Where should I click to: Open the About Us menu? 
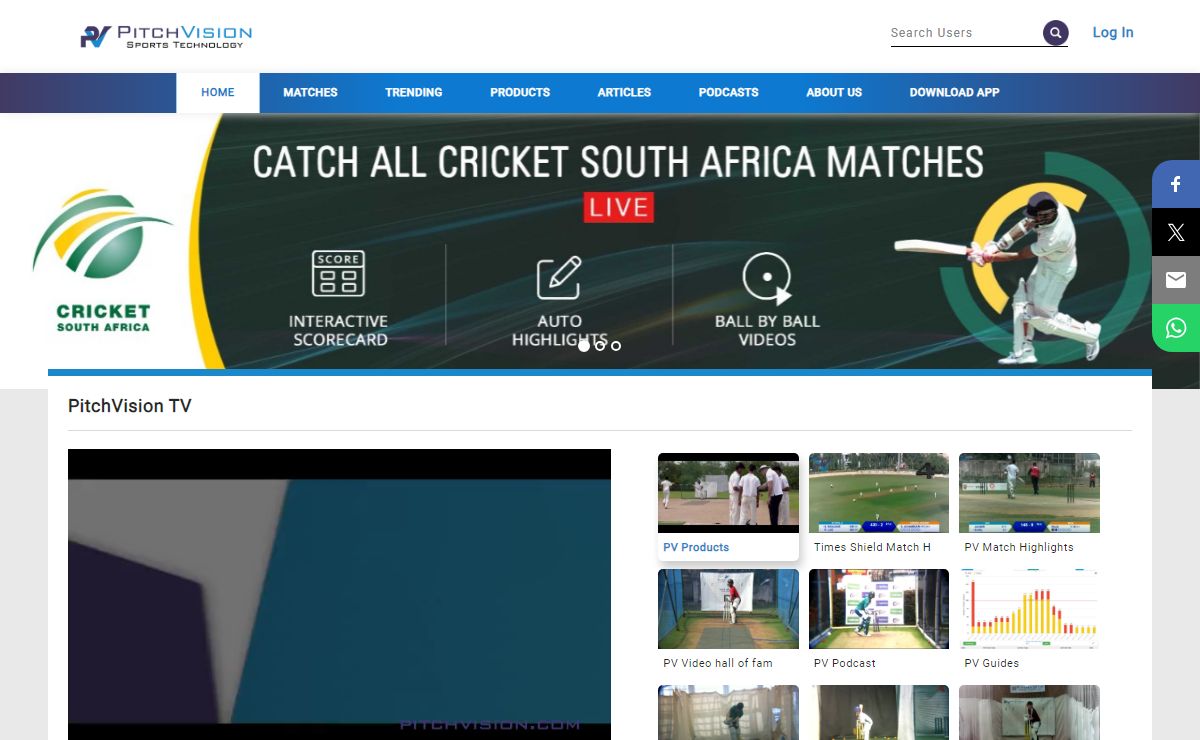coord(834,93)
